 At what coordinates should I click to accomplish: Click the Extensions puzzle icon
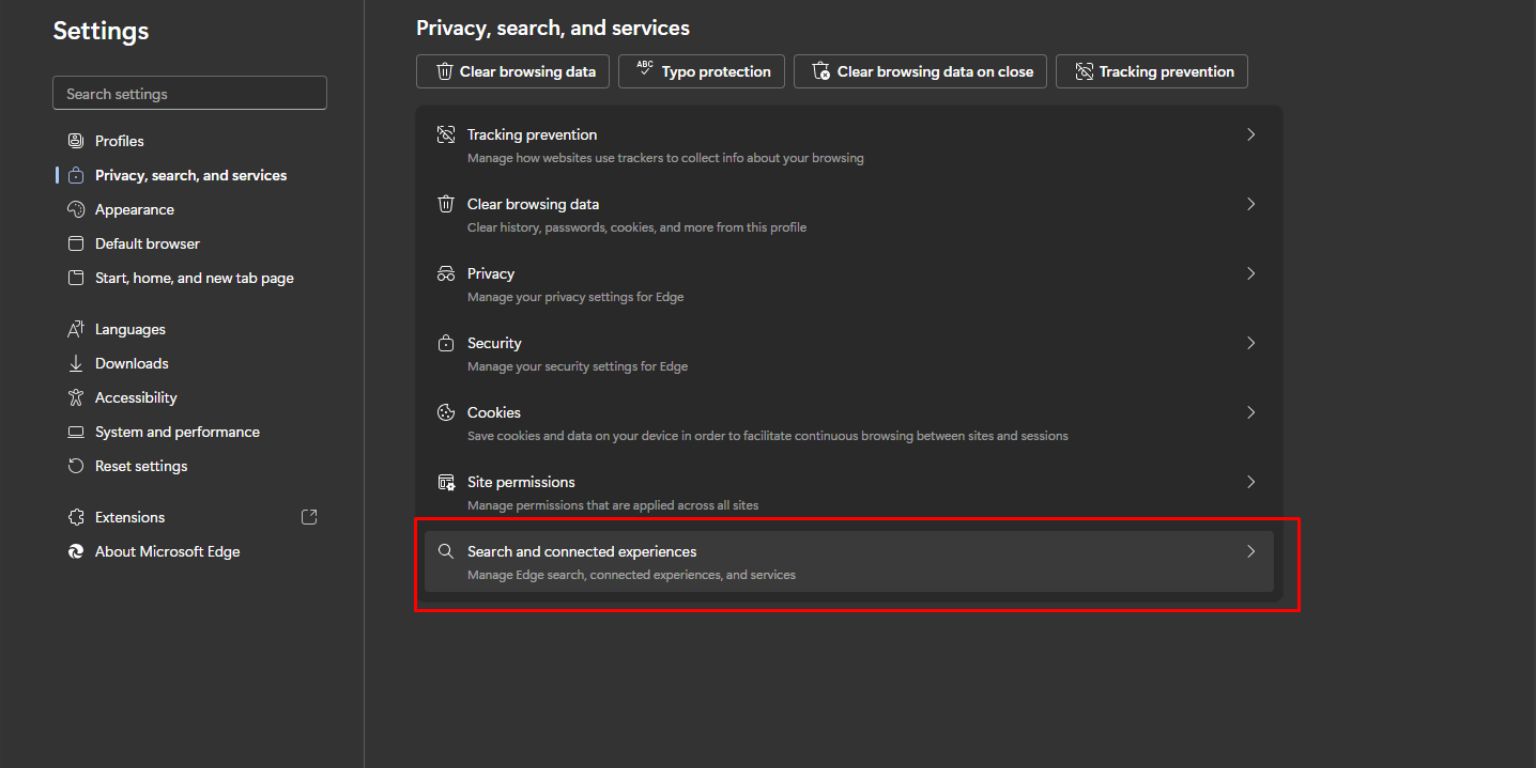coord(75,517)
